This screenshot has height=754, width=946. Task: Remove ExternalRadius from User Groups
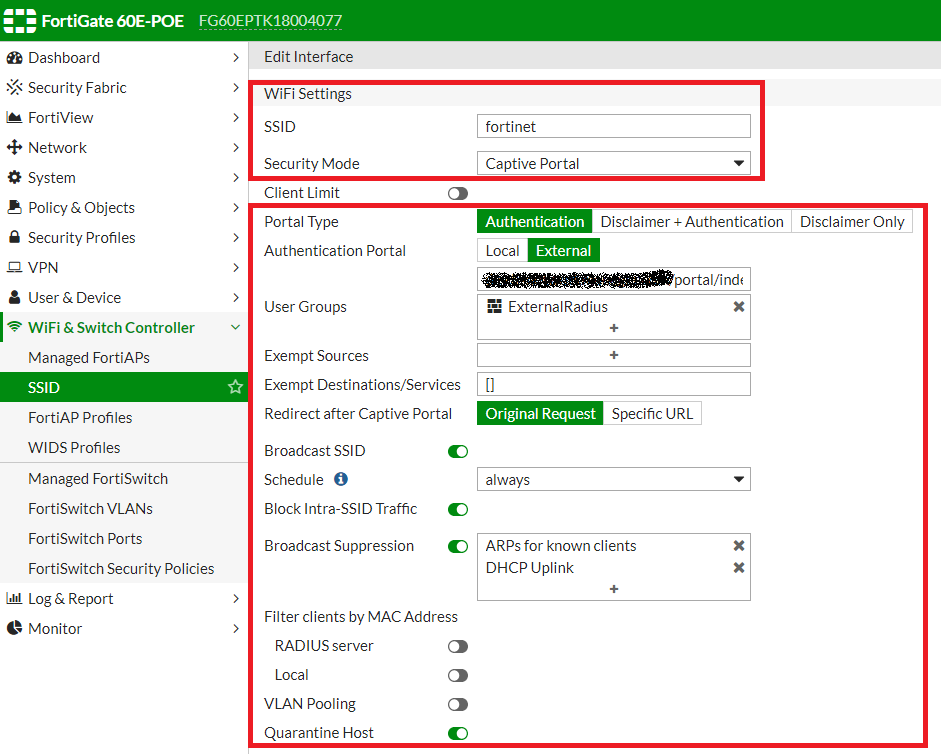[x=739, y=307]
